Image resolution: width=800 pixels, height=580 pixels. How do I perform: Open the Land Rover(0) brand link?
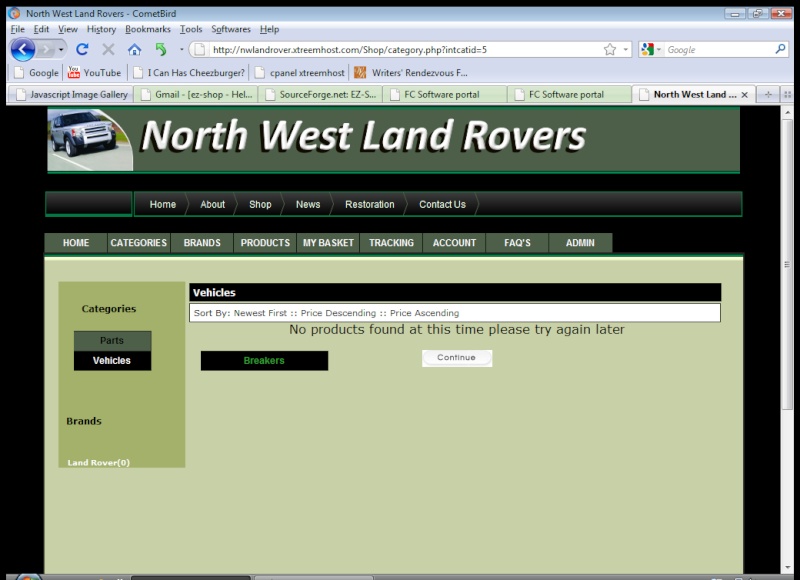pos(98,463)
